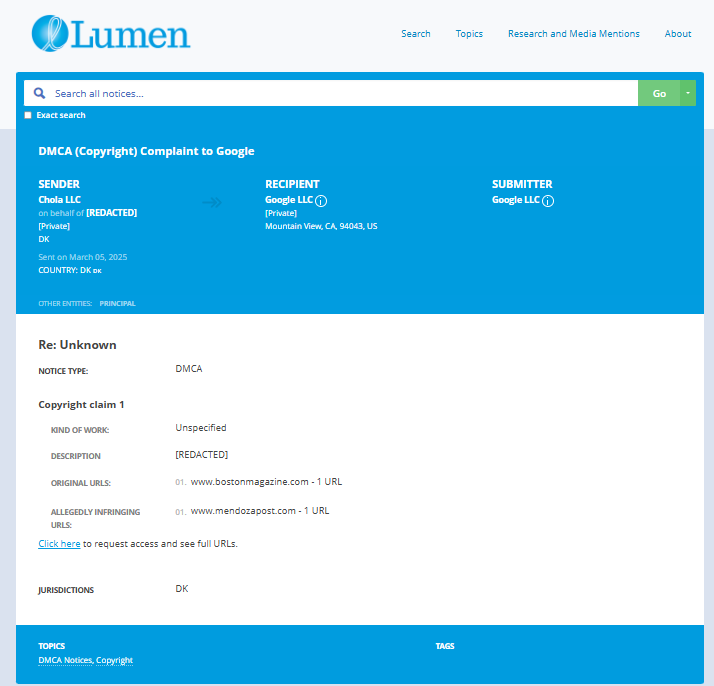
Task: Click the Unspecified kind of work value
Action: pyautogui.click(x=201, y=428)
